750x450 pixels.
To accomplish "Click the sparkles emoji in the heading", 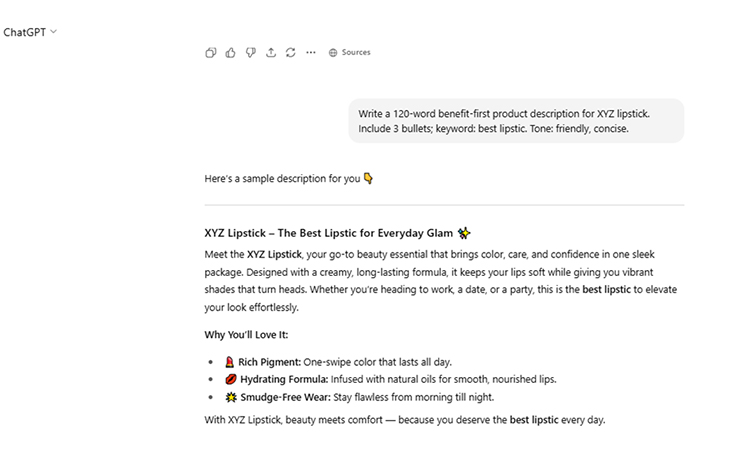I will pyautogui.click(x=464, y=233).
